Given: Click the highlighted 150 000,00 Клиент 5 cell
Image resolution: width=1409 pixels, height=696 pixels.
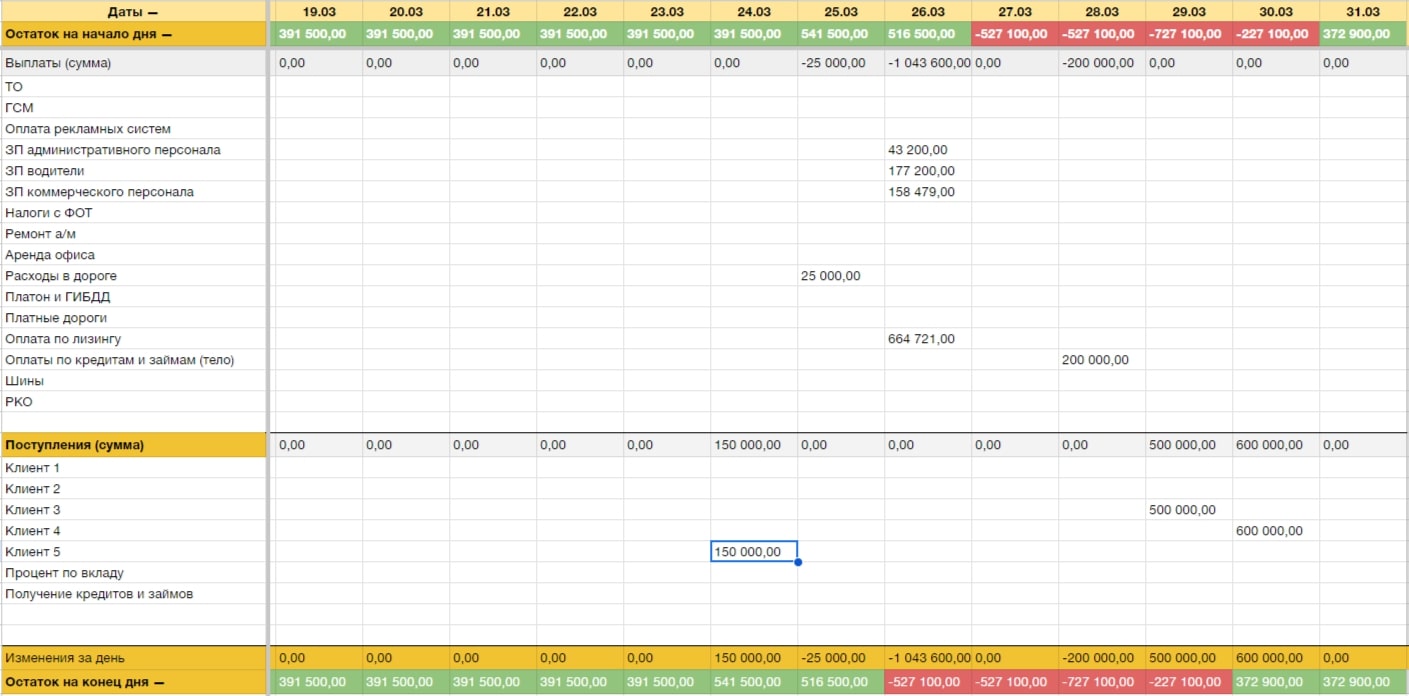Looking at the screenshot, I should point(753,552).
